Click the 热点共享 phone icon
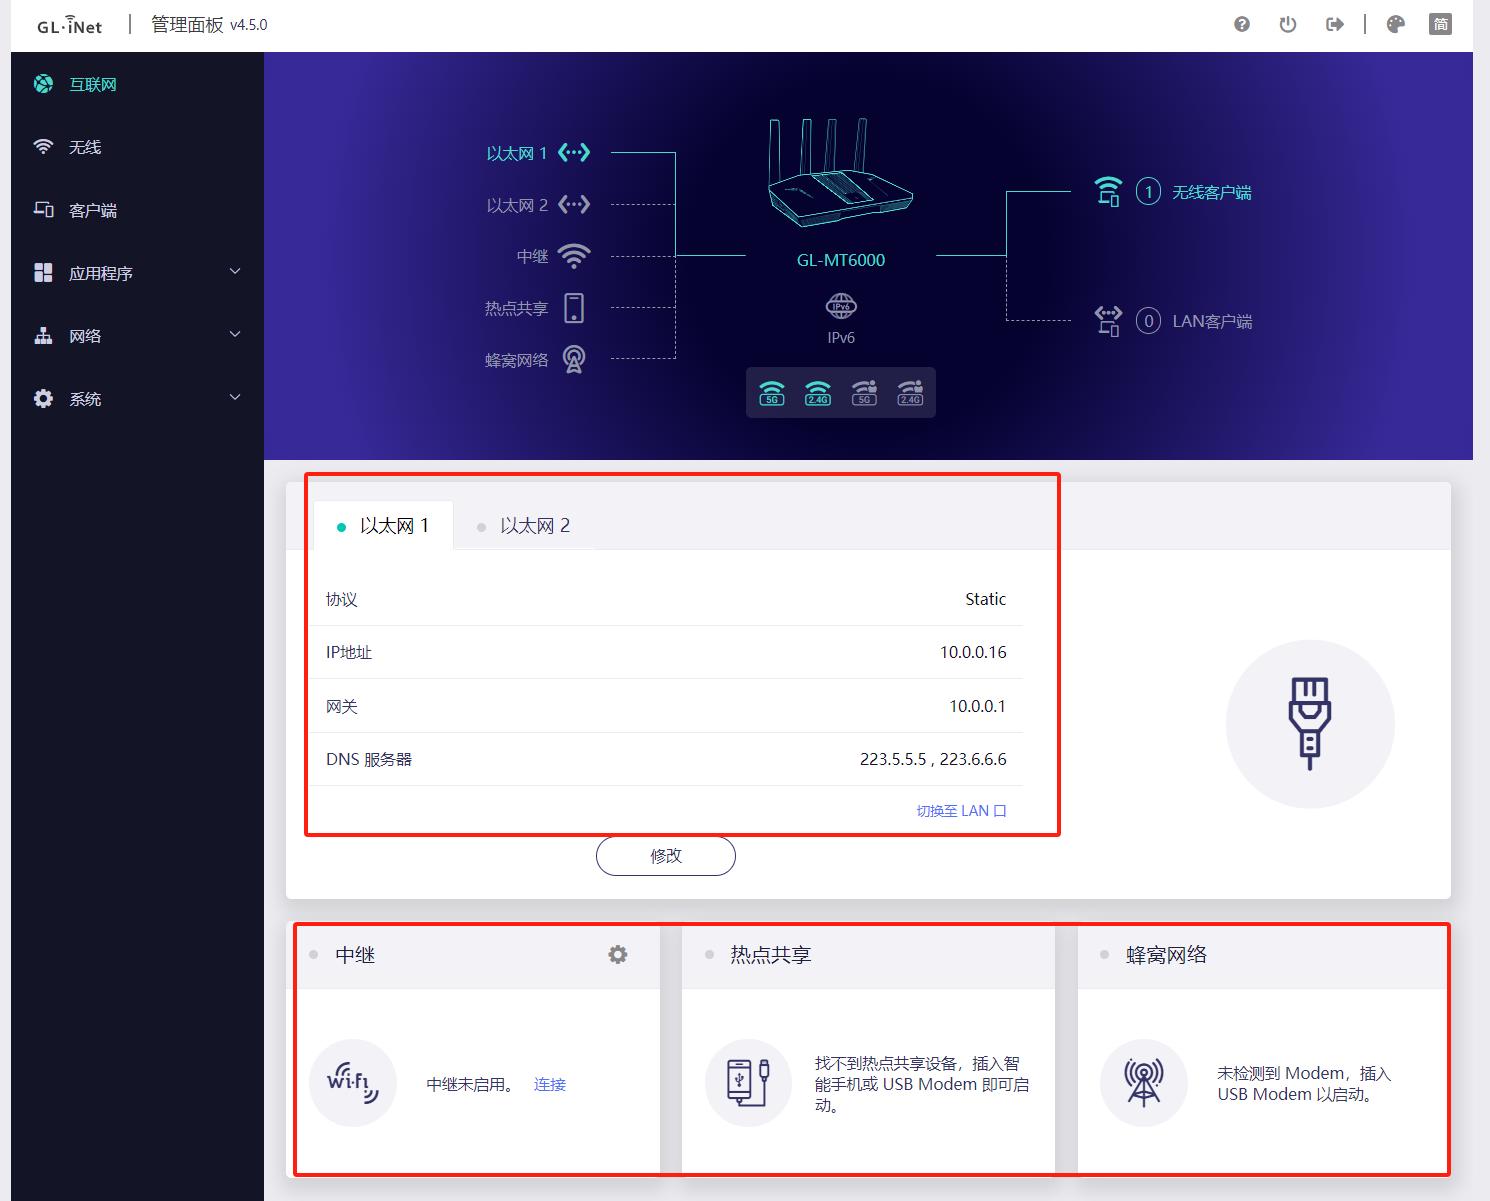This screenshot has height=1201, width=1490. point(748,1083)
